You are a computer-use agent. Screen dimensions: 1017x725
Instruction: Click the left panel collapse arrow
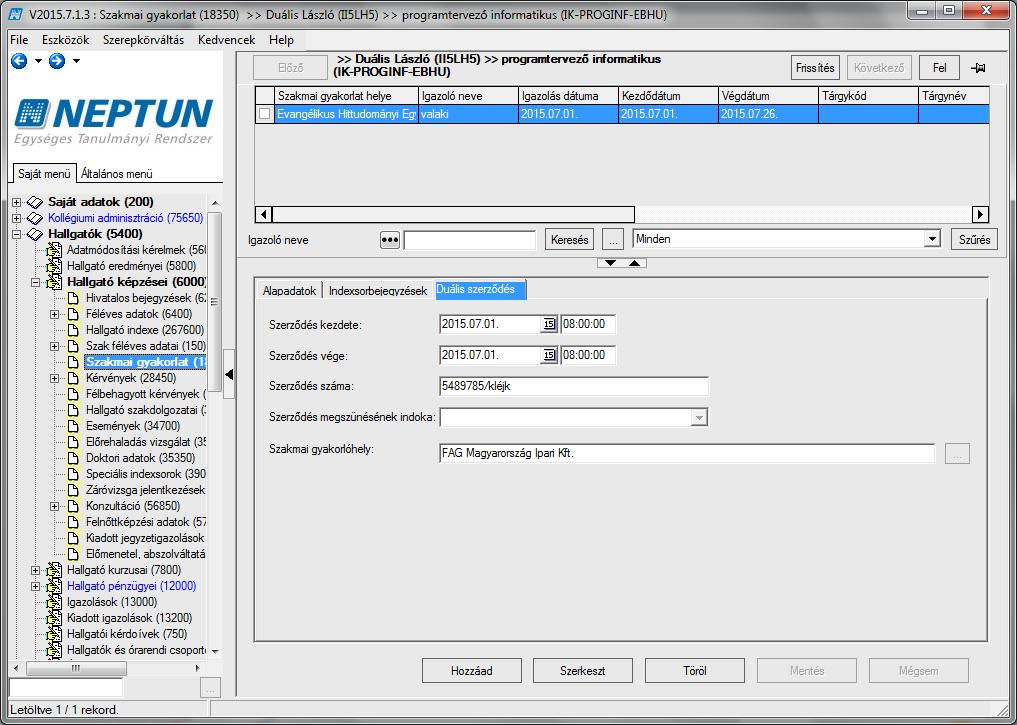point(229,374)
